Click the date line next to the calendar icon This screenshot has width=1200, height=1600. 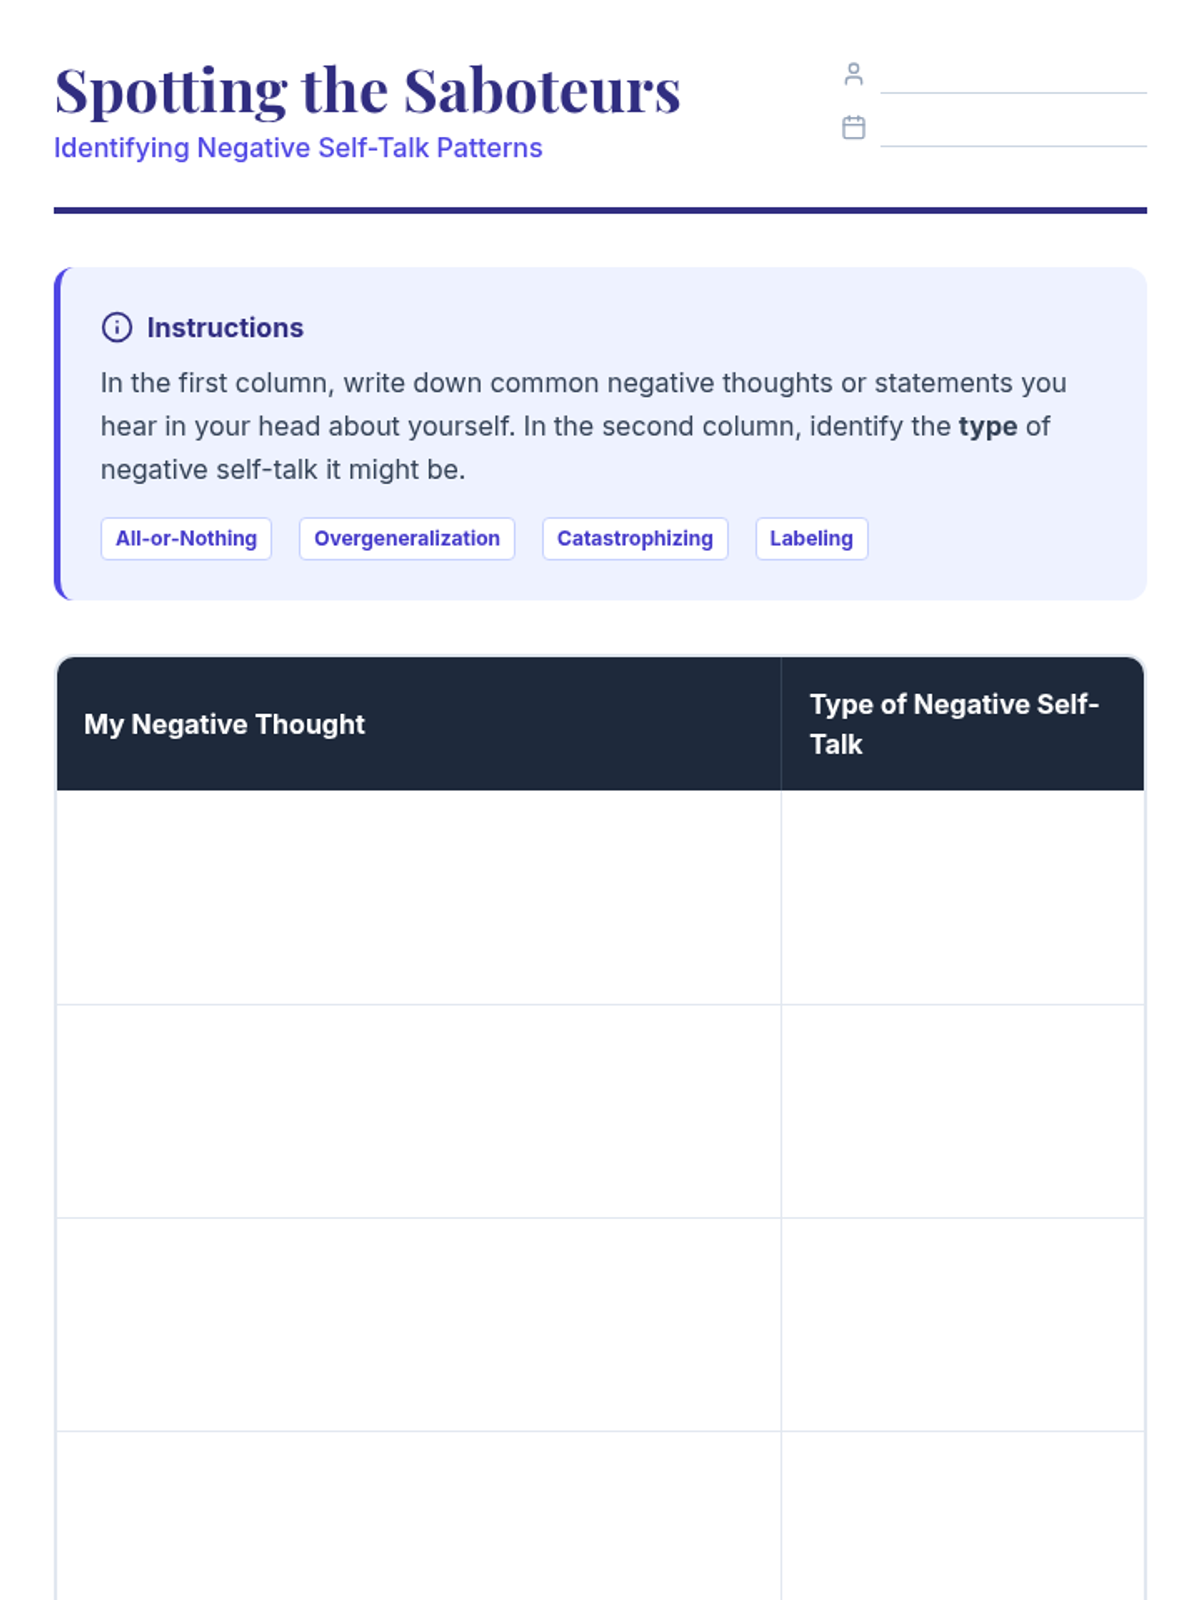pyautogui.click(x=1012, y=131)
